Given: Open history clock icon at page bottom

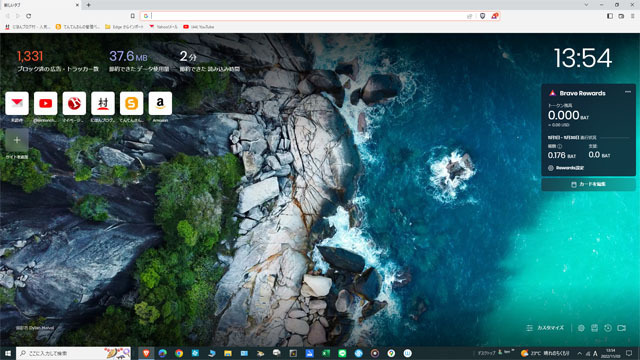Looking at the screenshot, I should [x=608, y=328].
